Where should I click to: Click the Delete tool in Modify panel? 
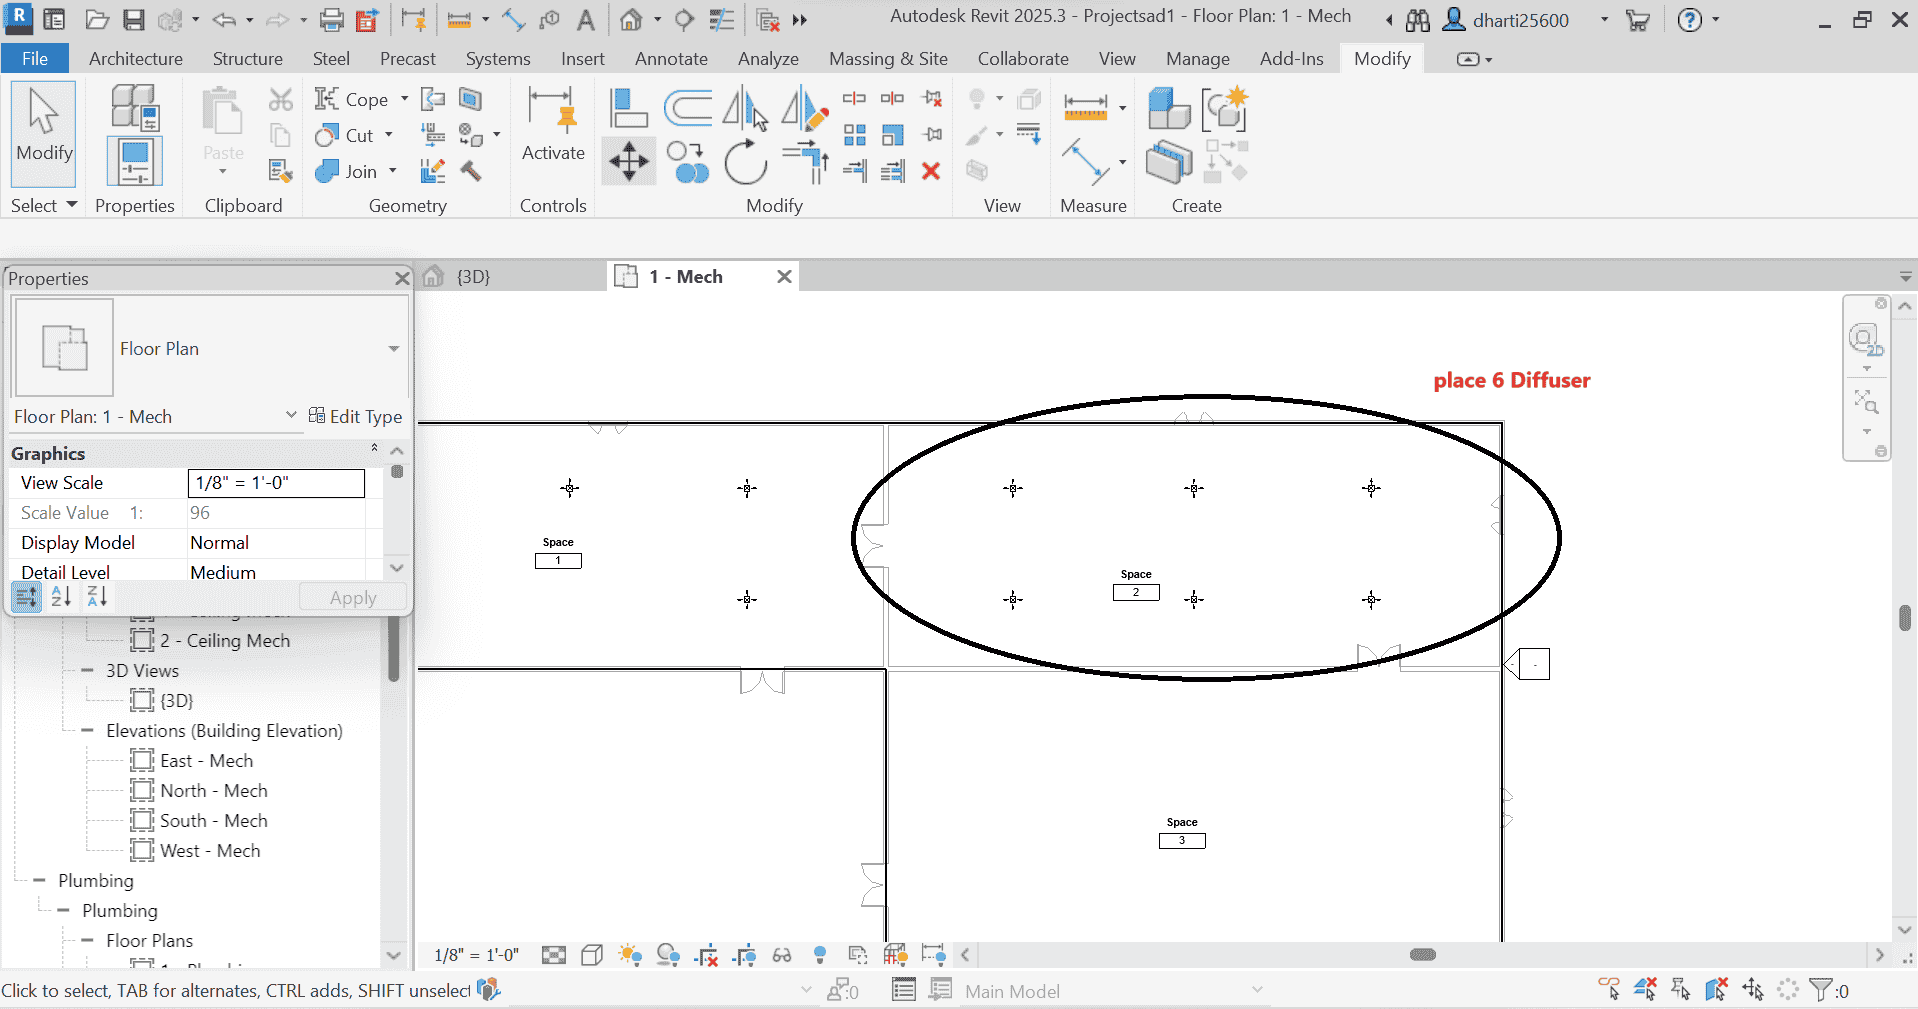(x=930, y=170)
